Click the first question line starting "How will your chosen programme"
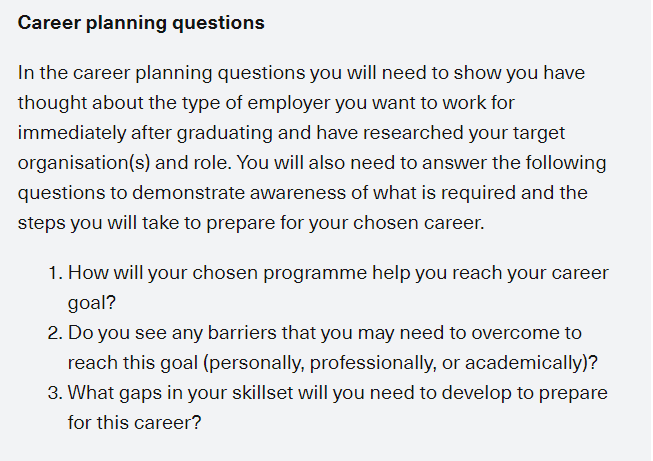Image resolution: width=653 pixels, height=461 pixels. [338, 273]
